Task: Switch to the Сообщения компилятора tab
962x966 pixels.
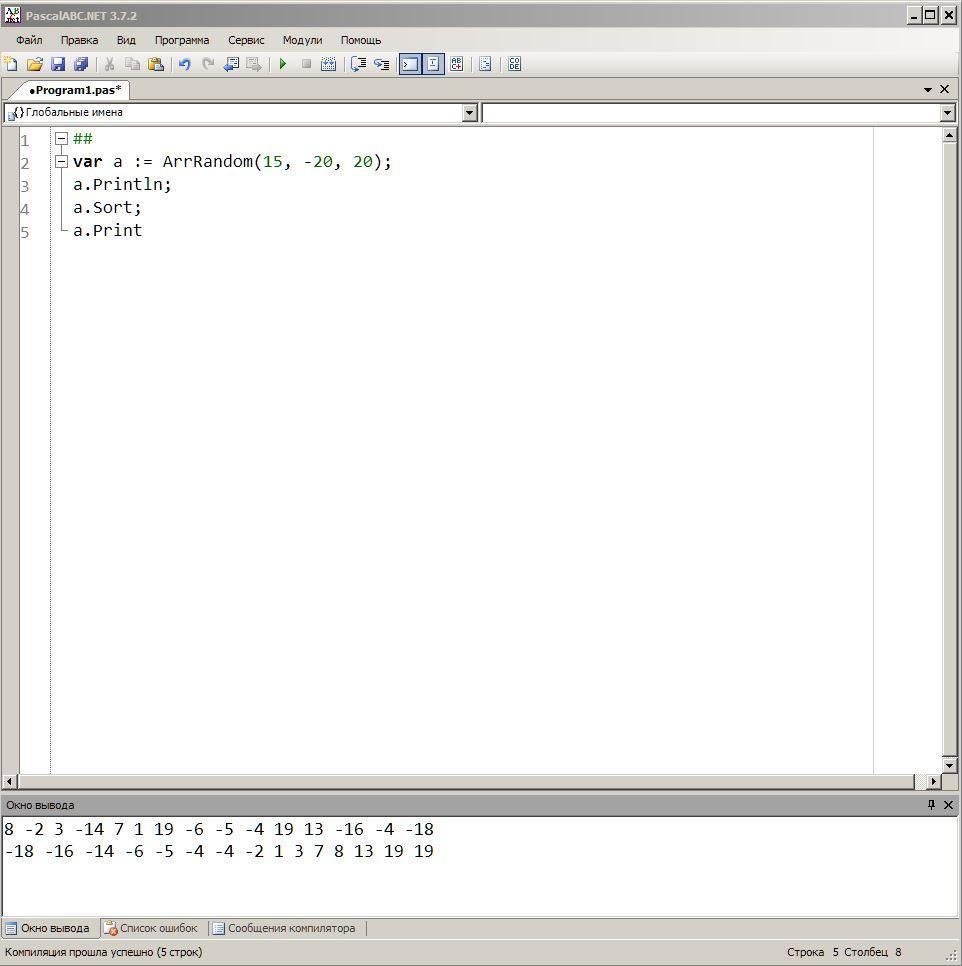Action: tap(285, 928)
